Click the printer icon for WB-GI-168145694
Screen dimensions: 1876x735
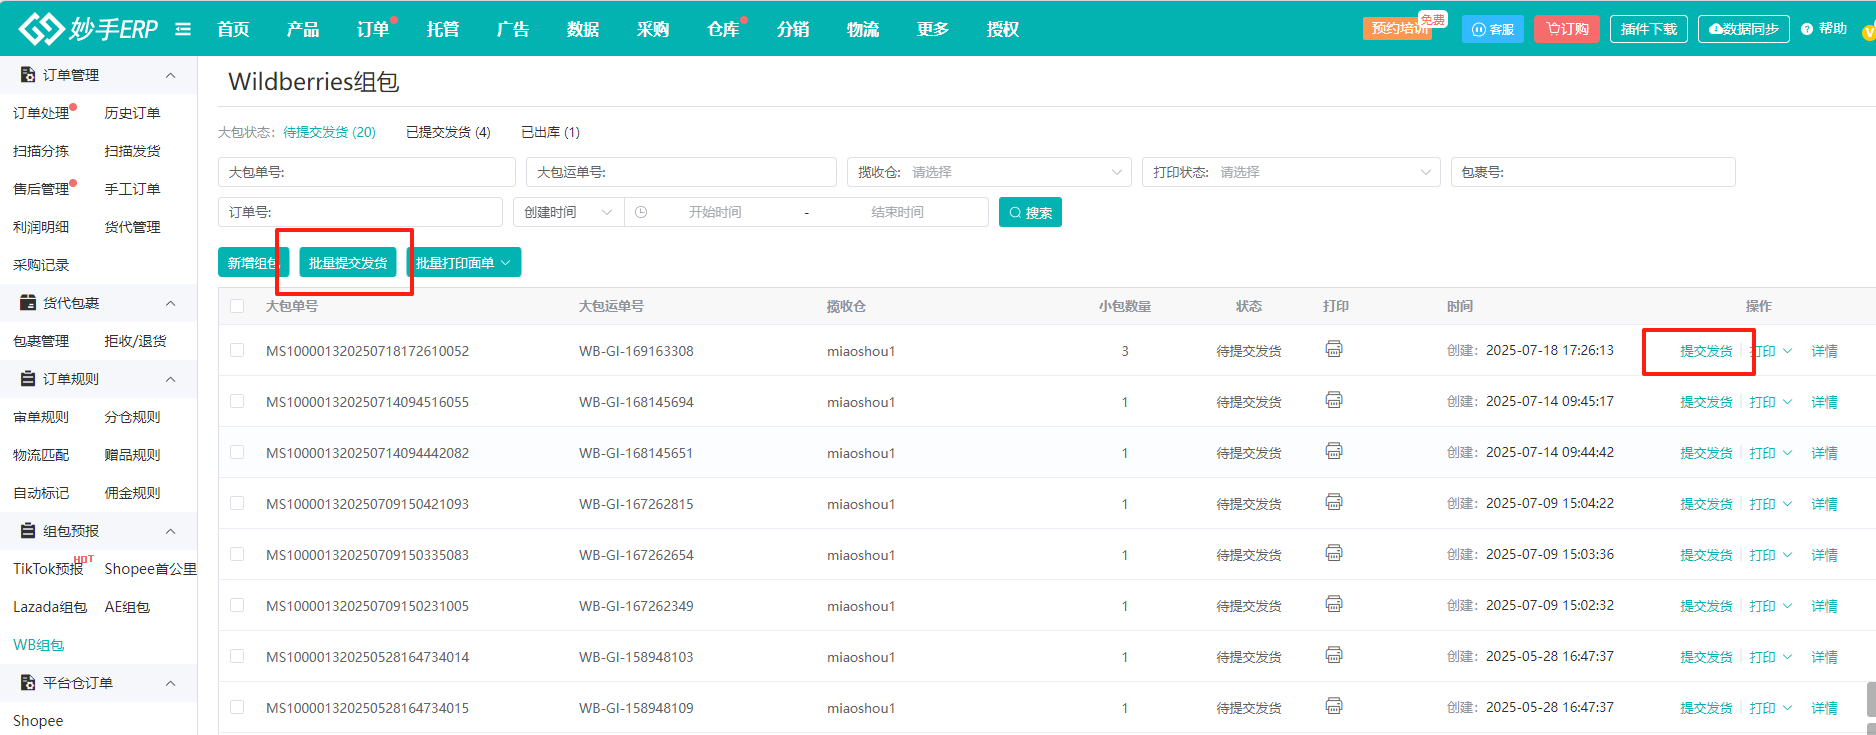(x=1333, y=400)
